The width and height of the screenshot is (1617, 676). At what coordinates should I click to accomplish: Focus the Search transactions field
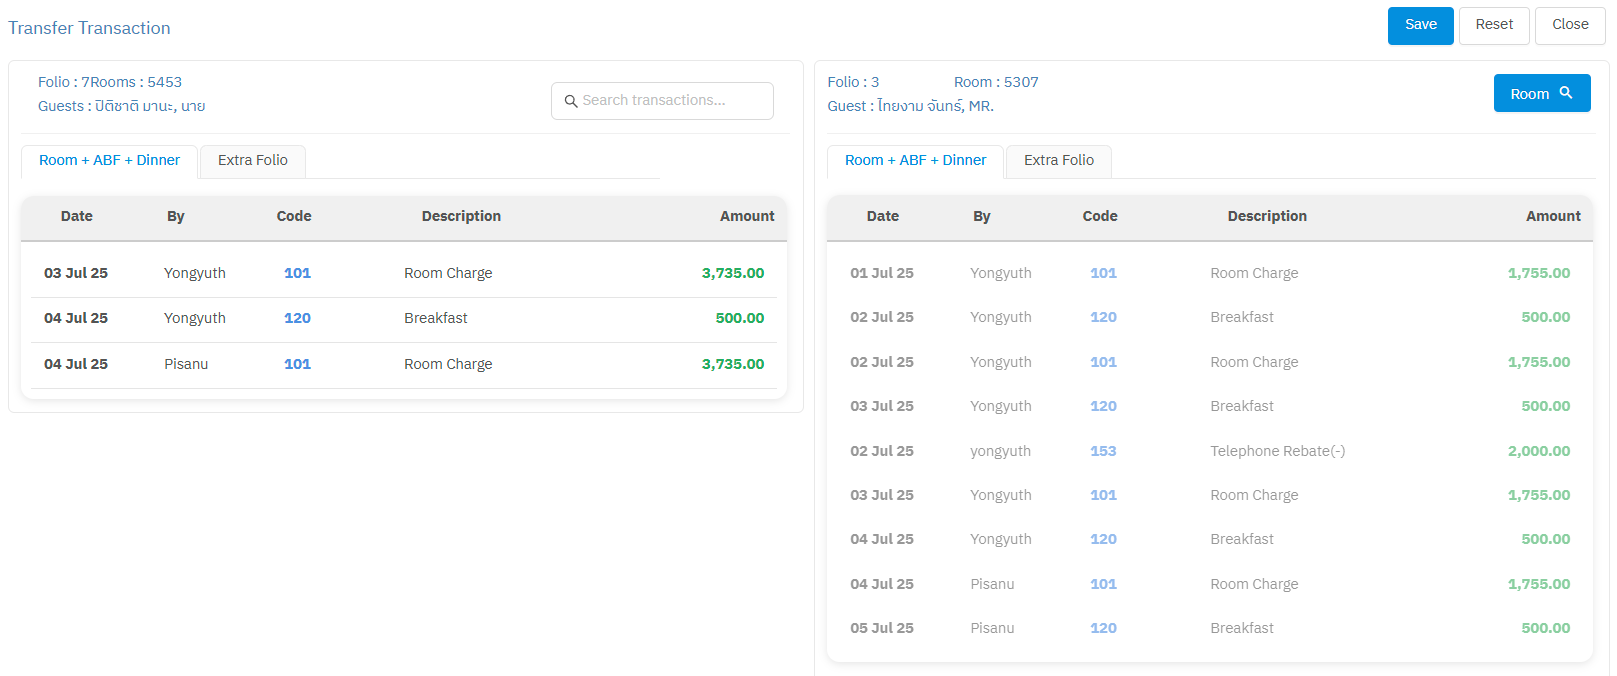[x=670, y=101]
